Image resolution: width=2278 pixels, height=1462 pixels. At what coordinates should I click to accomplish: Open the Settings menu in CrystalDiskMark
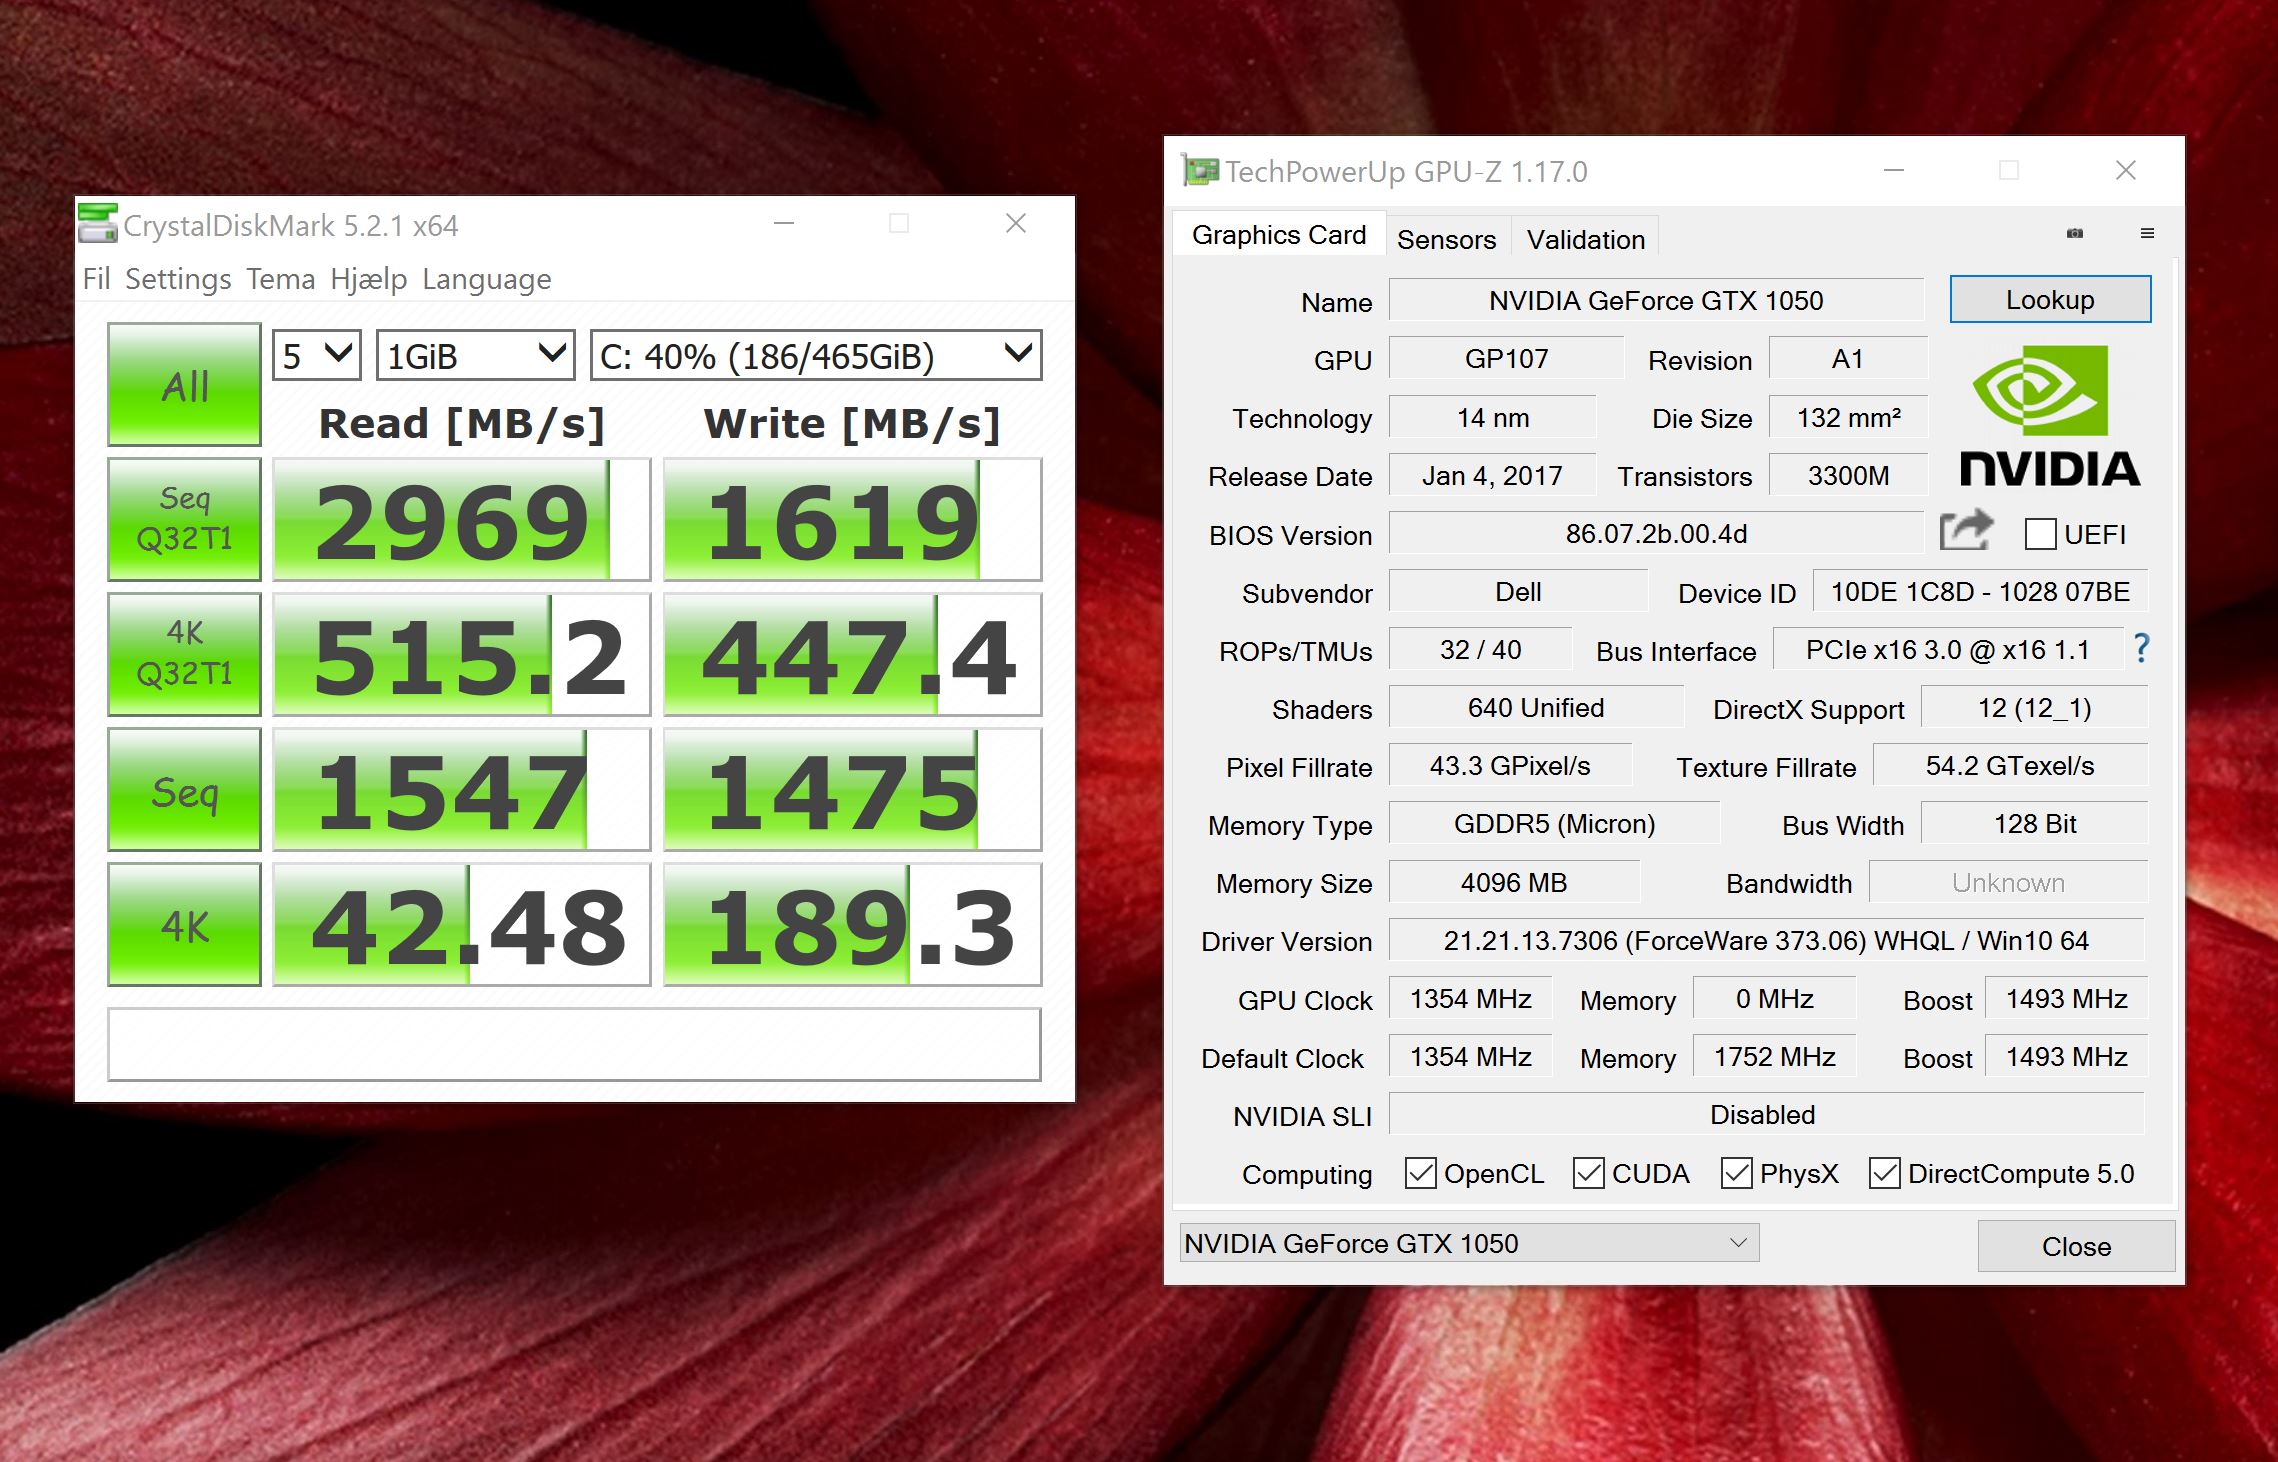point(178,279)
